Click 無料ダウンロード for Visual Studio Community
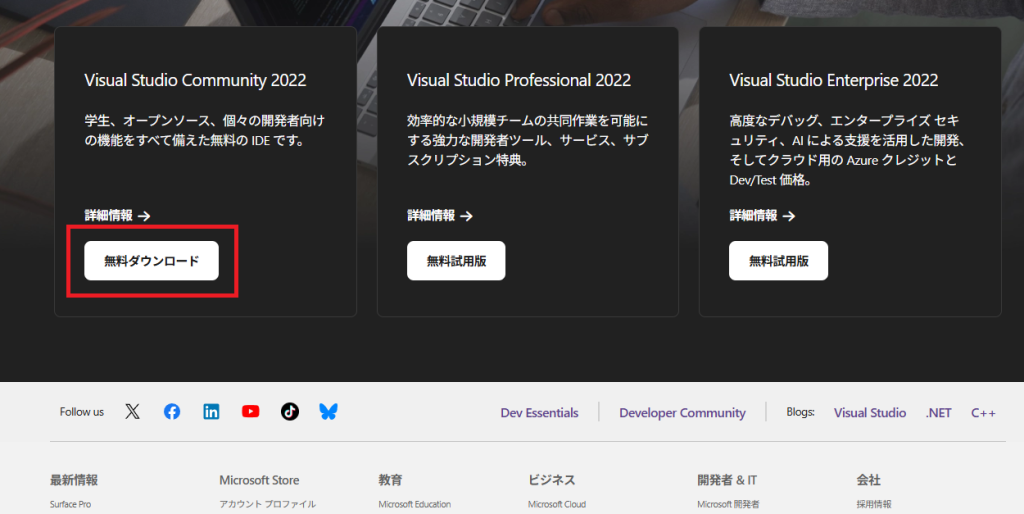Viewport: 1024px width, 514px height. [x=151, y=261]
